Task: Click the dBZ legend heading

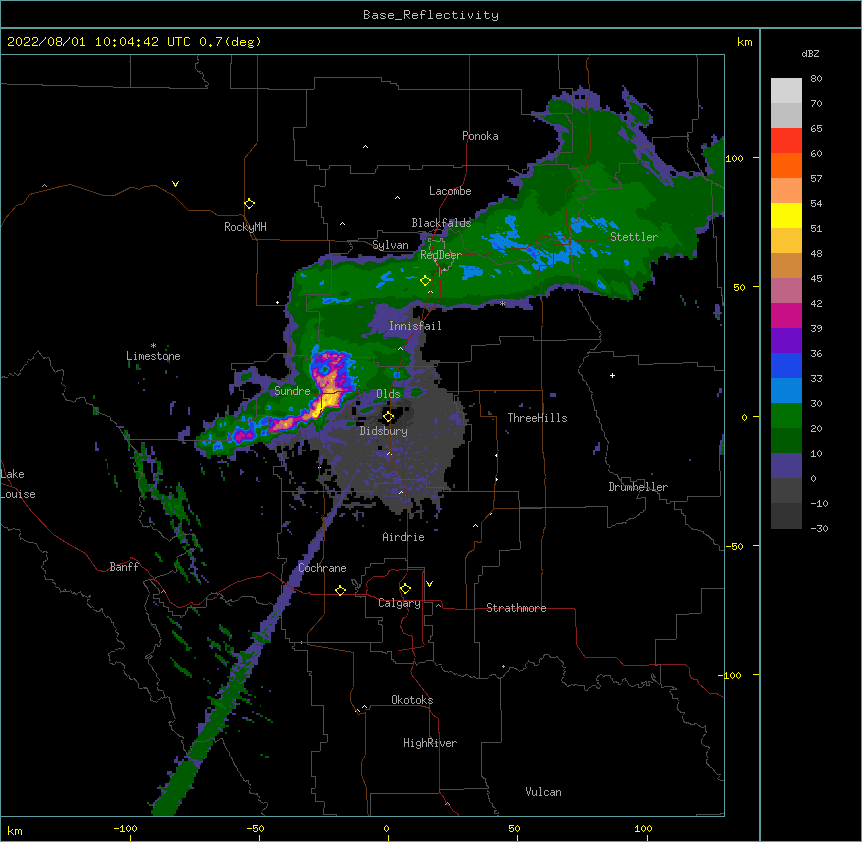Action: click(810, 53)
